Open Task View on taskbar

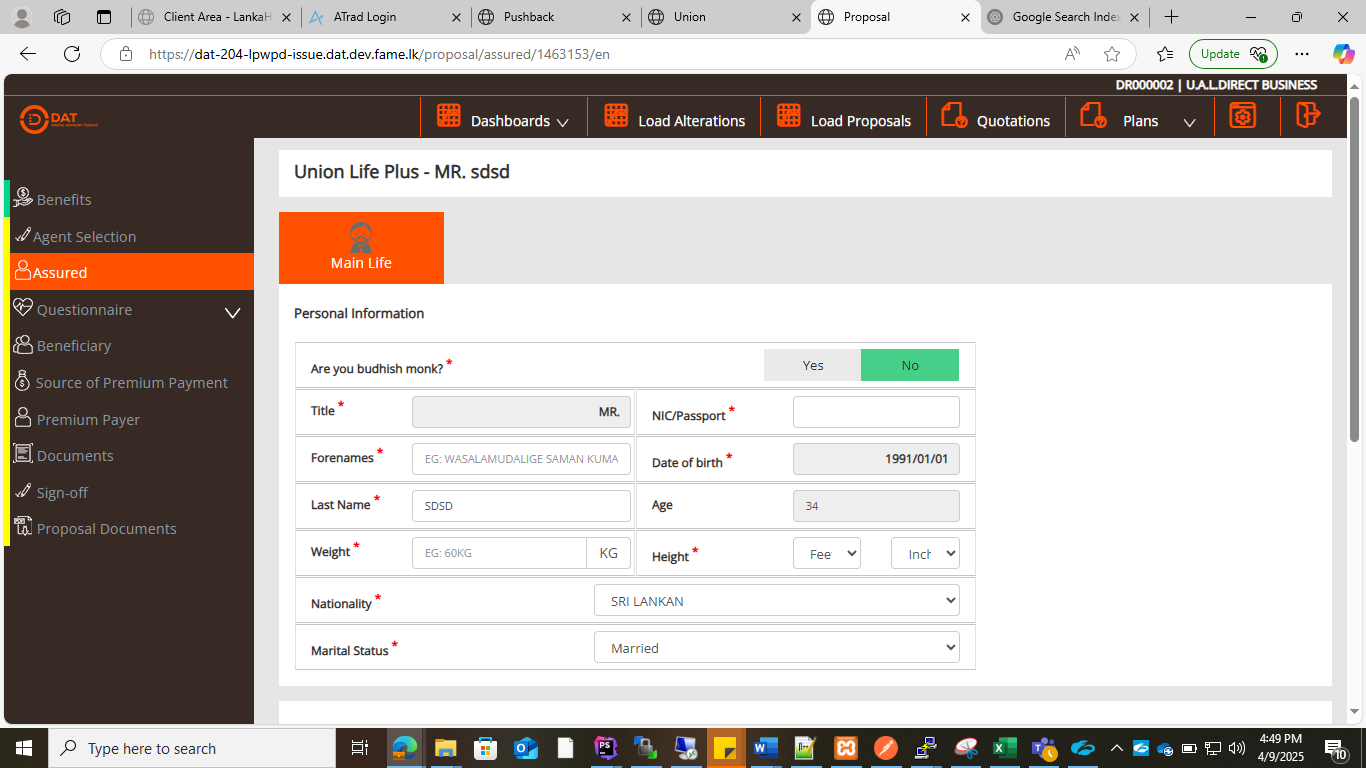[x=360, y=748]
